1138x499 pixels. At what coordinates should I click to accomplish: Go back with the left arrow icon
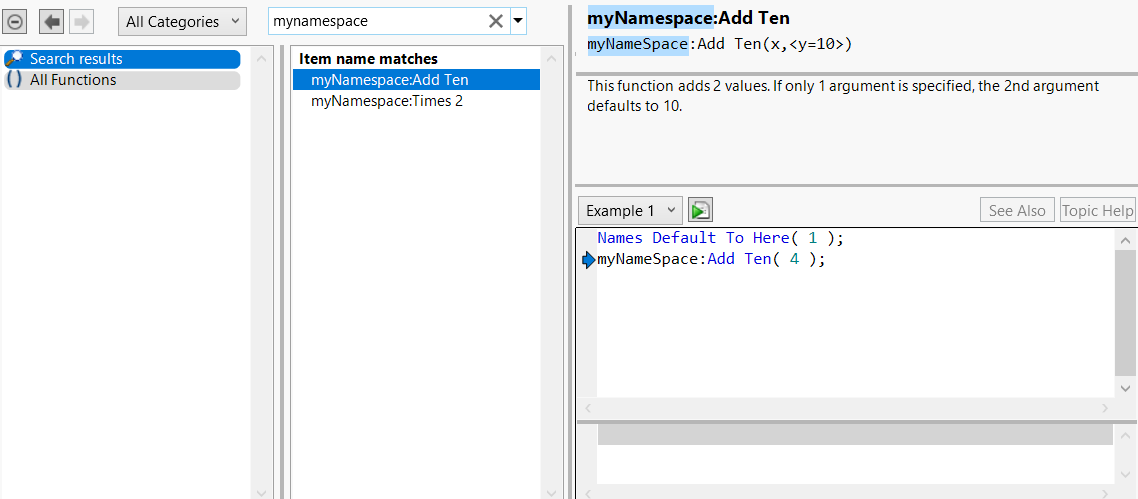tap(52, 21)
